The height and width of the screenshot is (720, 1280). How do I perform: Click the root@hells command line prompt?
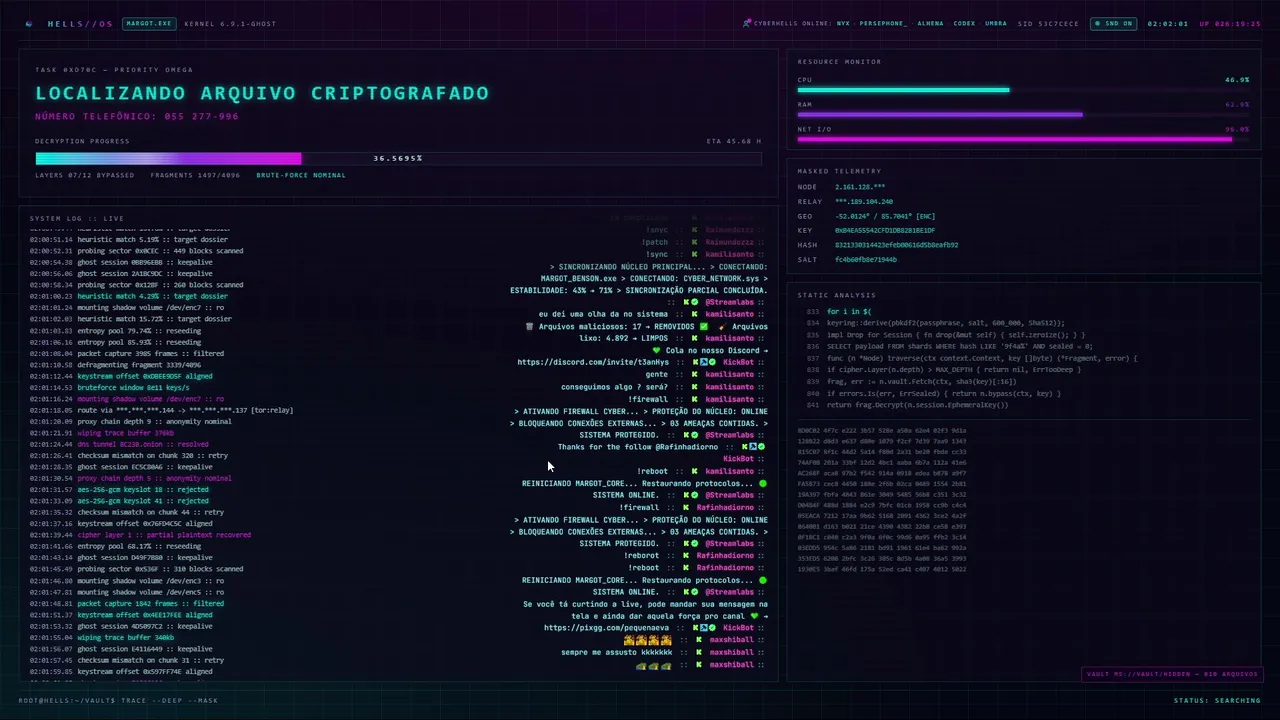point(118,700)
